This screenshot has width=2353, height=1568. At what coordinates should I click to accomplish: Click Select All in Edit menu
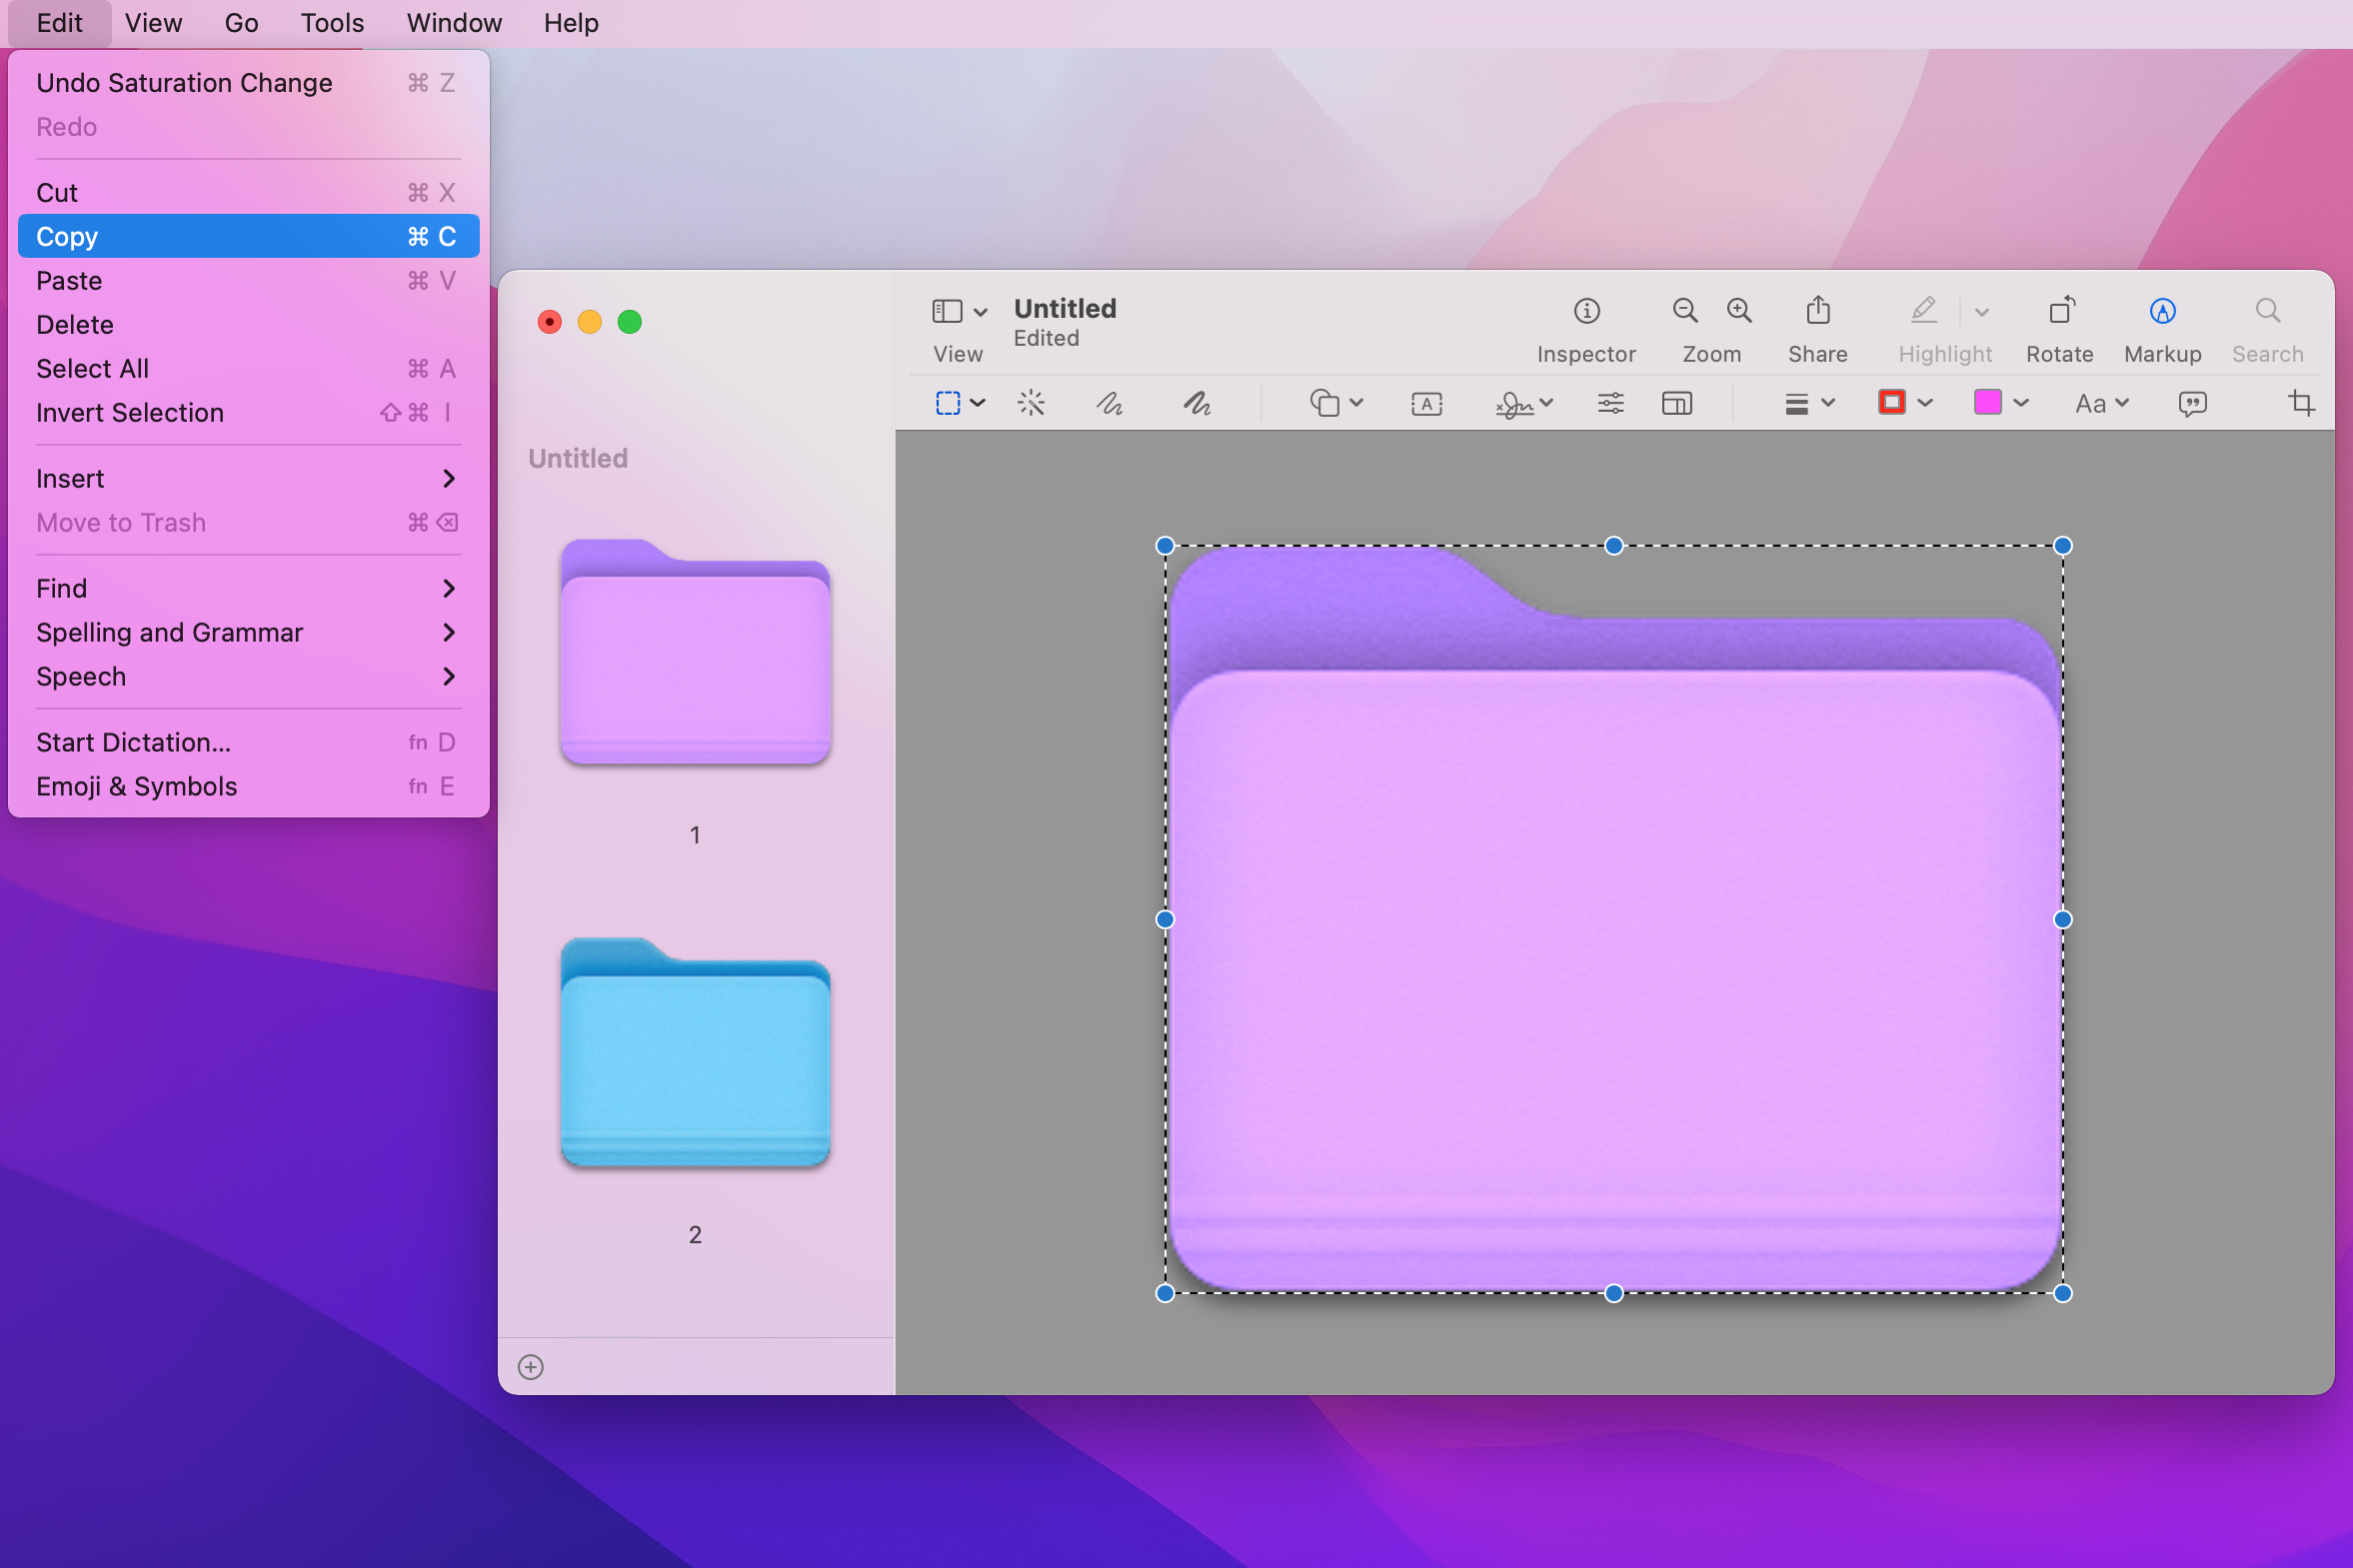click(x=91, y=368)
